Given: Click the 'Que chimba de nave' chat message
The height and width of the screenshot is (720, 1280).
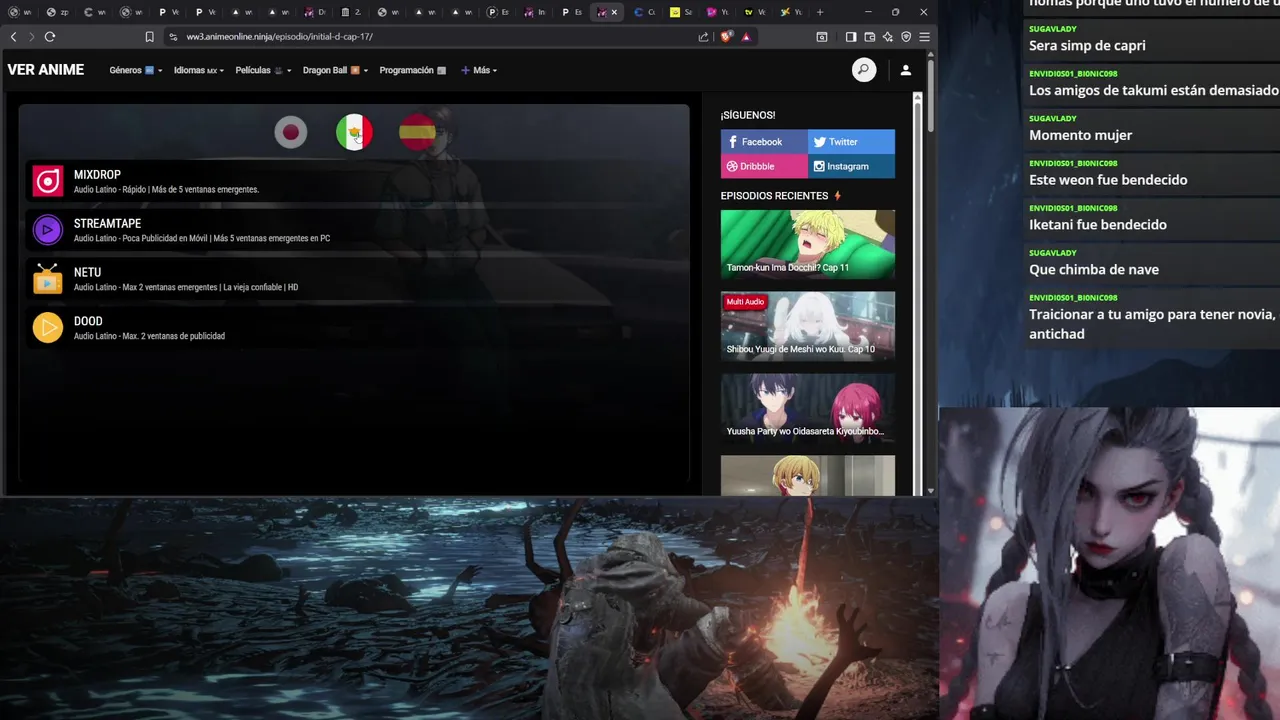Looking at the screenshot, I should (1094, 269).
